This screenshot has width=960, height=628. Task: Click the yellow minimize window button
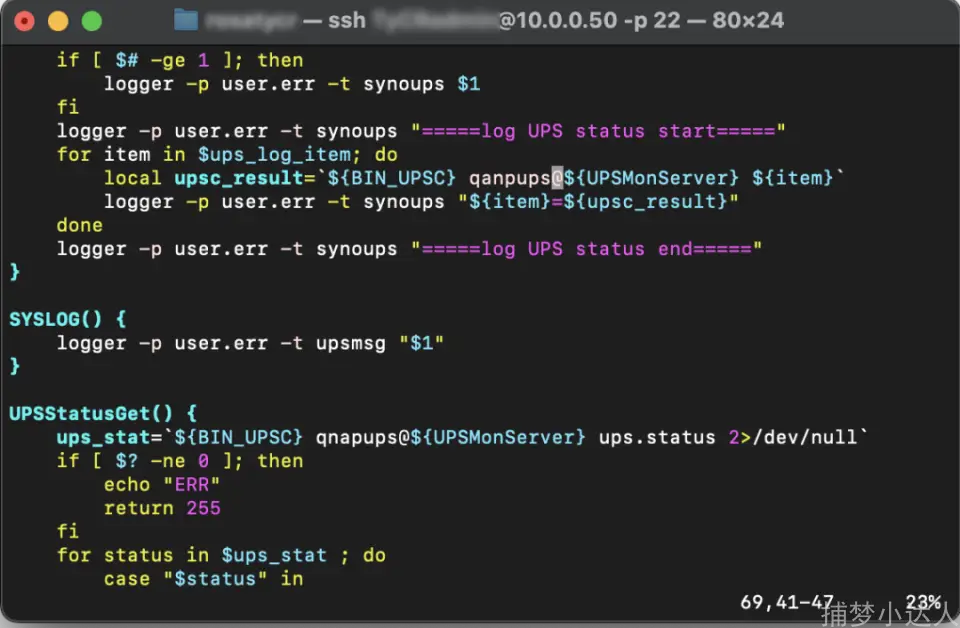click(x=58, y=21)
